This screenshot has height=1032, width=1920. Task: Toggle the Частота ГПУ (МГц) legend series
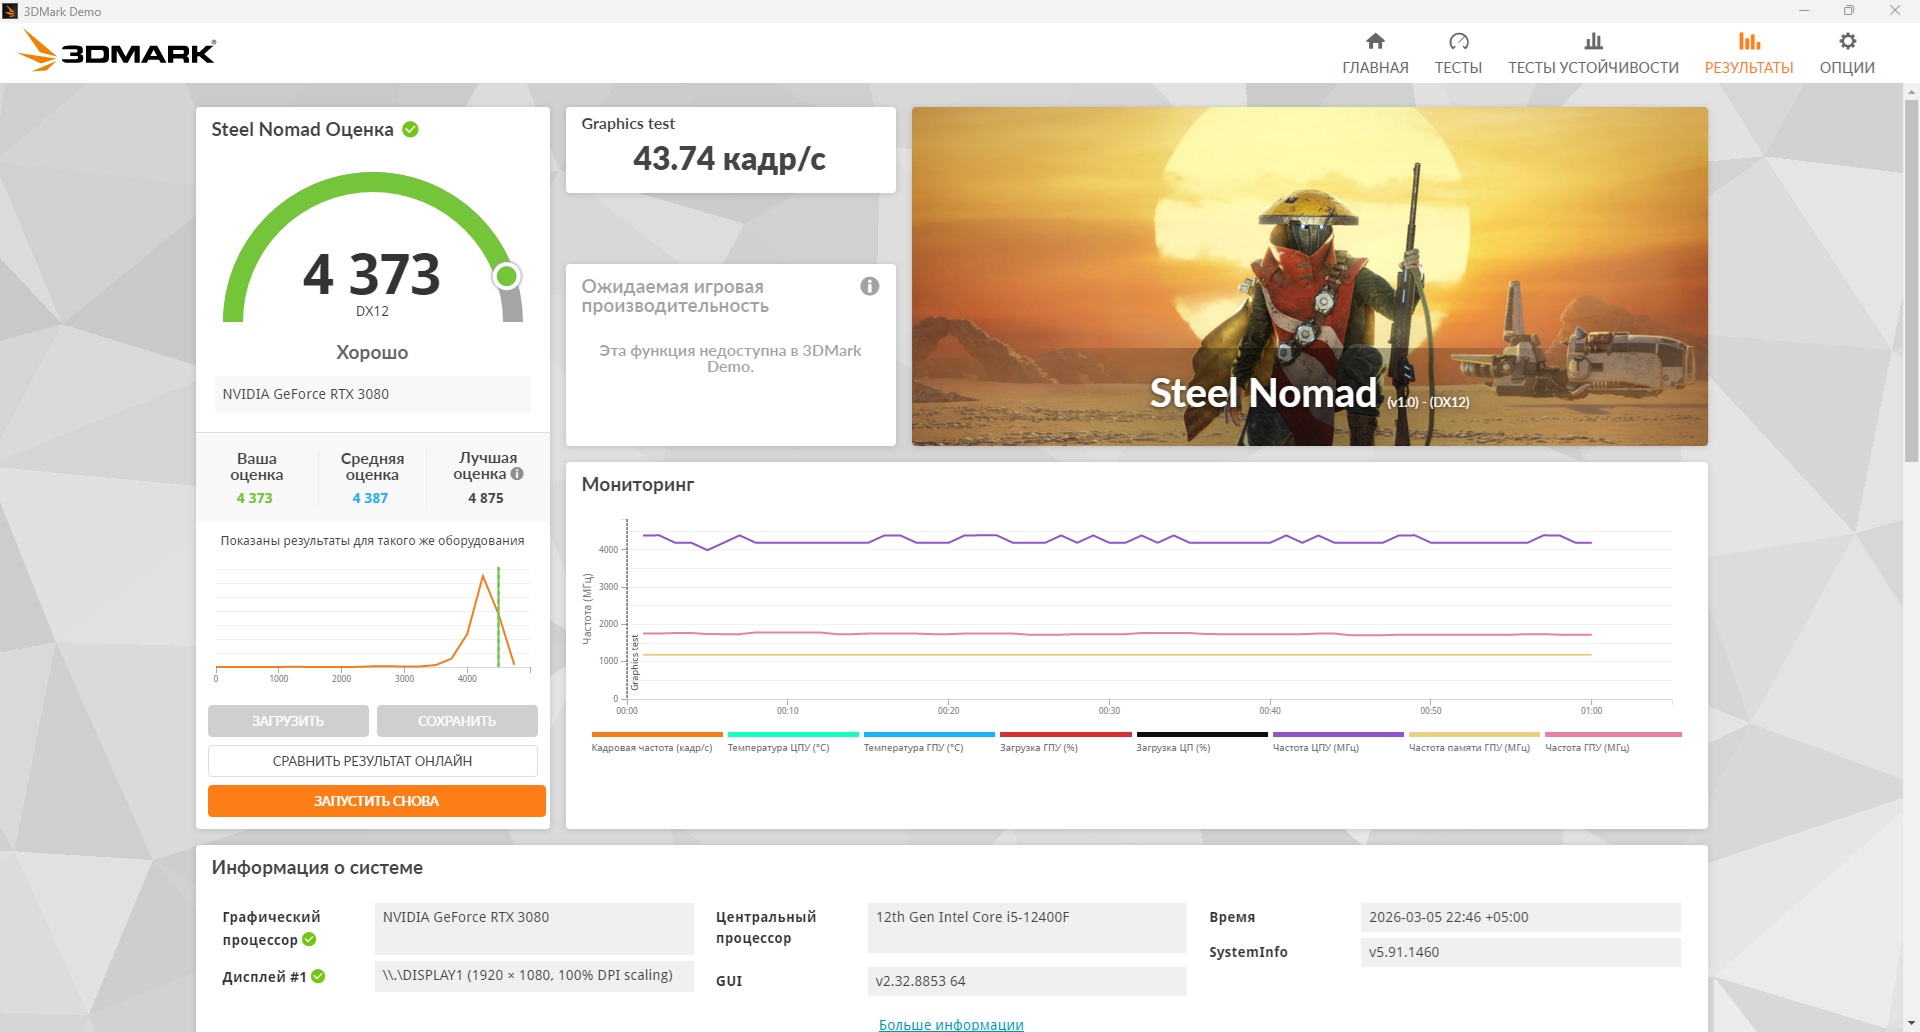click(x=1612, y=742)
